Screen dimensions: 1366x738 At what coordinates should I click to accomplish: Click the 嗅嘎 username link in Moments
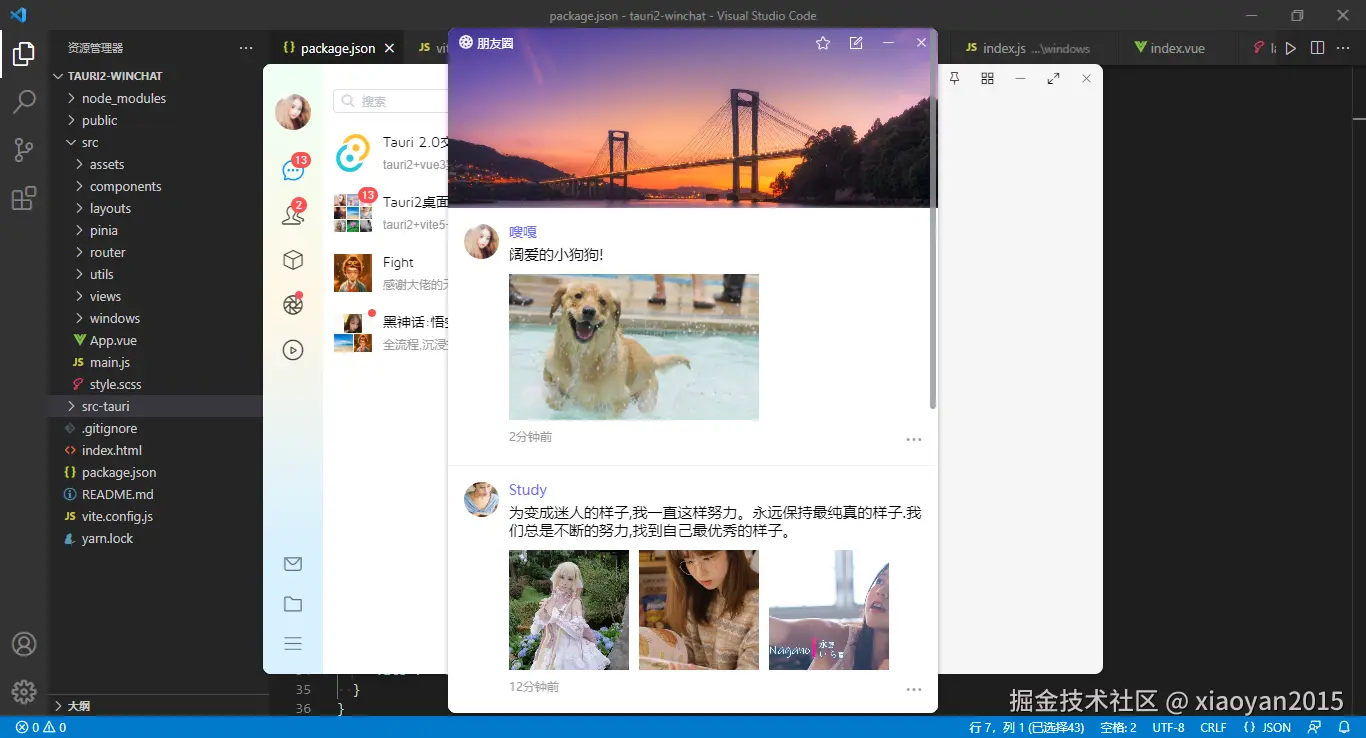[523, 231]
